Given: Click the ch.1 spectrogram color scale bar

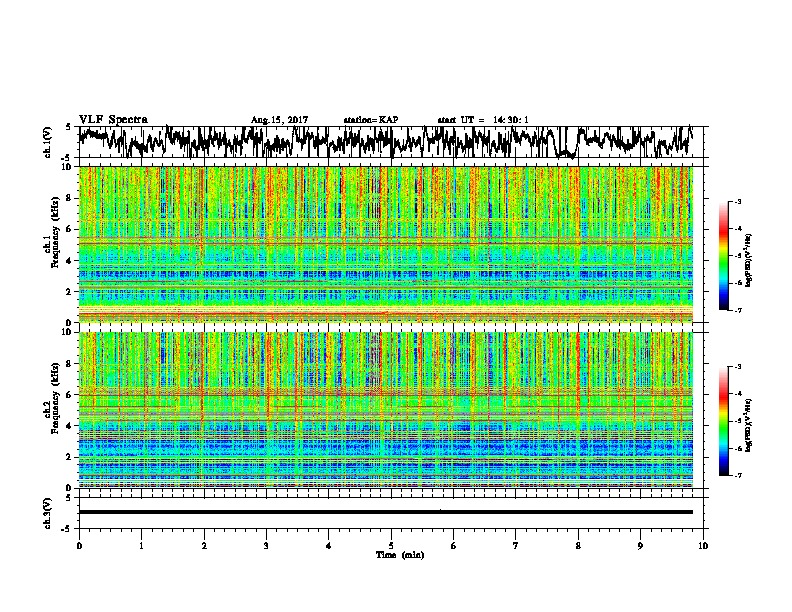Looking at the screenshot, I should 723,256.
